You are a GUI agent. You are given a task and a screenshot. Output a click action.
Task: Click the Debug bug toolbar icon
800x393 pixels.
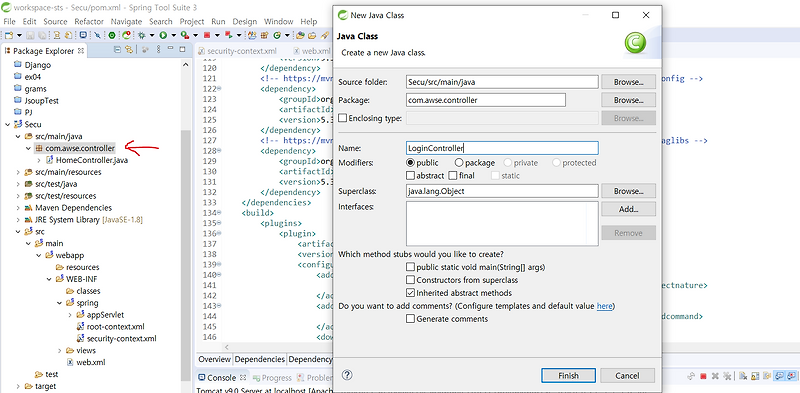tap(142, 35)
